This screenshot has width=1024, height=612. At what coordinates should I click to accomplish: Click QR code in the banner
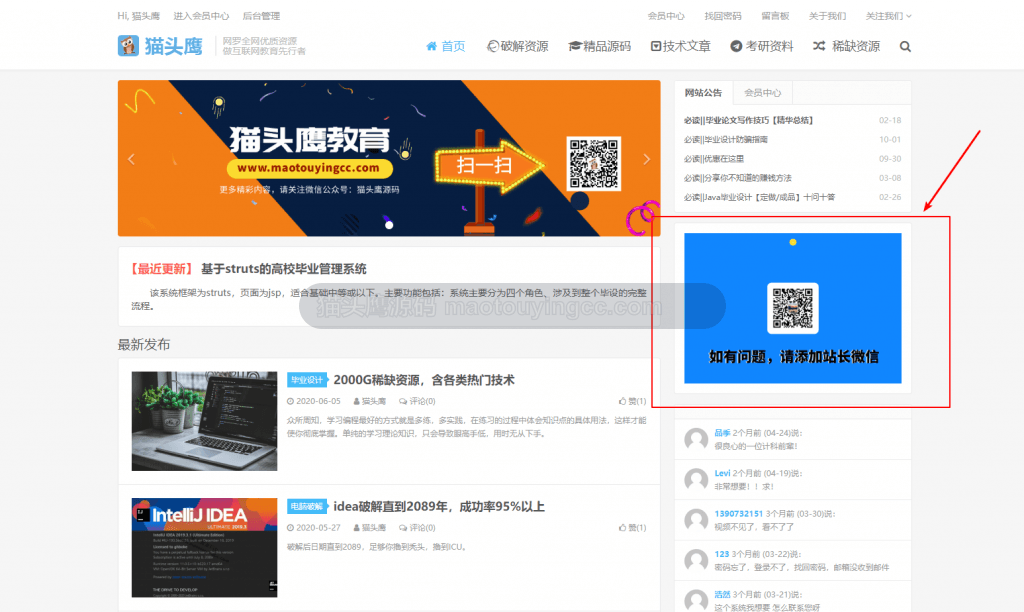click(x=594, y=163)
